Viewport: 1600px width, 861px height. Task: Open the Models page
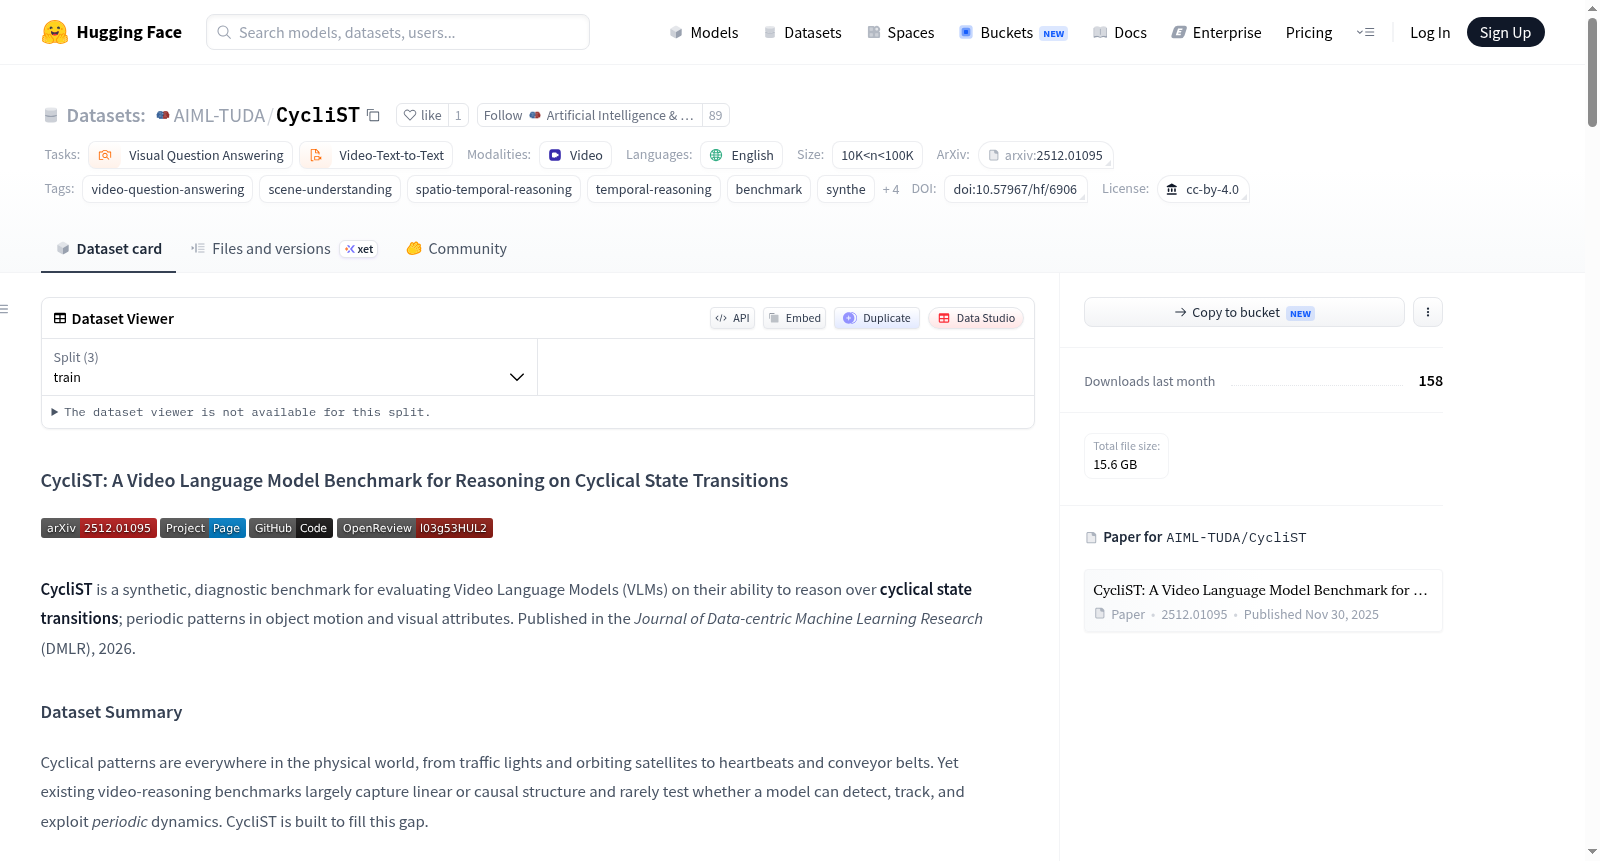pos(704,32)
